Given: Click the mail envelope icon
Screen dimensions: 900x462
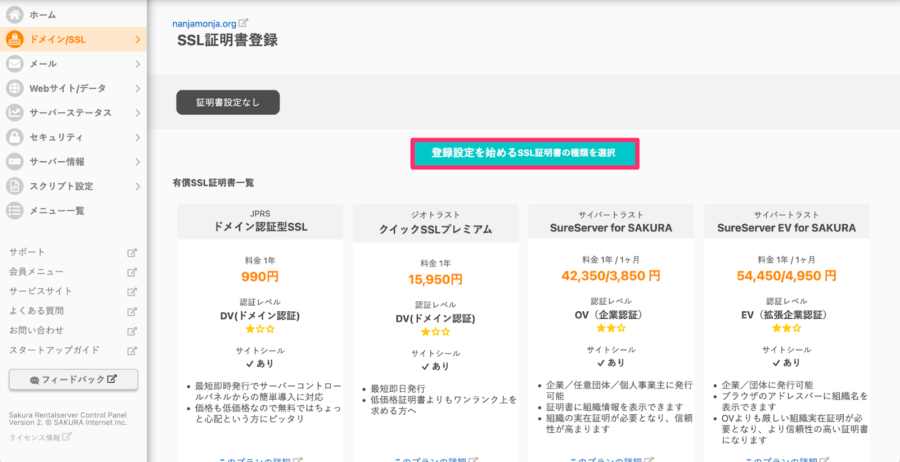Looking at the screenshot, I should point(15,64).
